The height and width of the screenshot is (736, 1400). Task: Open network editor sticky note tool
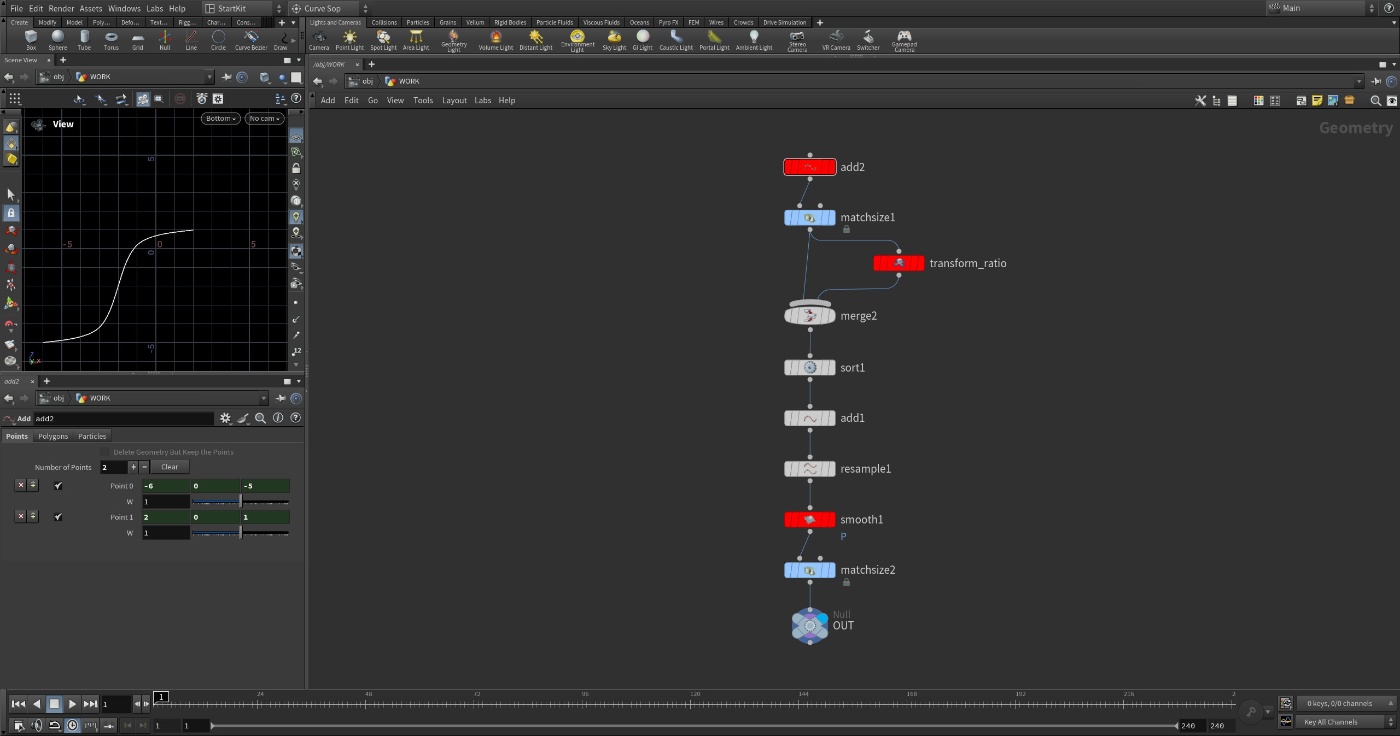coord(1317,100)
